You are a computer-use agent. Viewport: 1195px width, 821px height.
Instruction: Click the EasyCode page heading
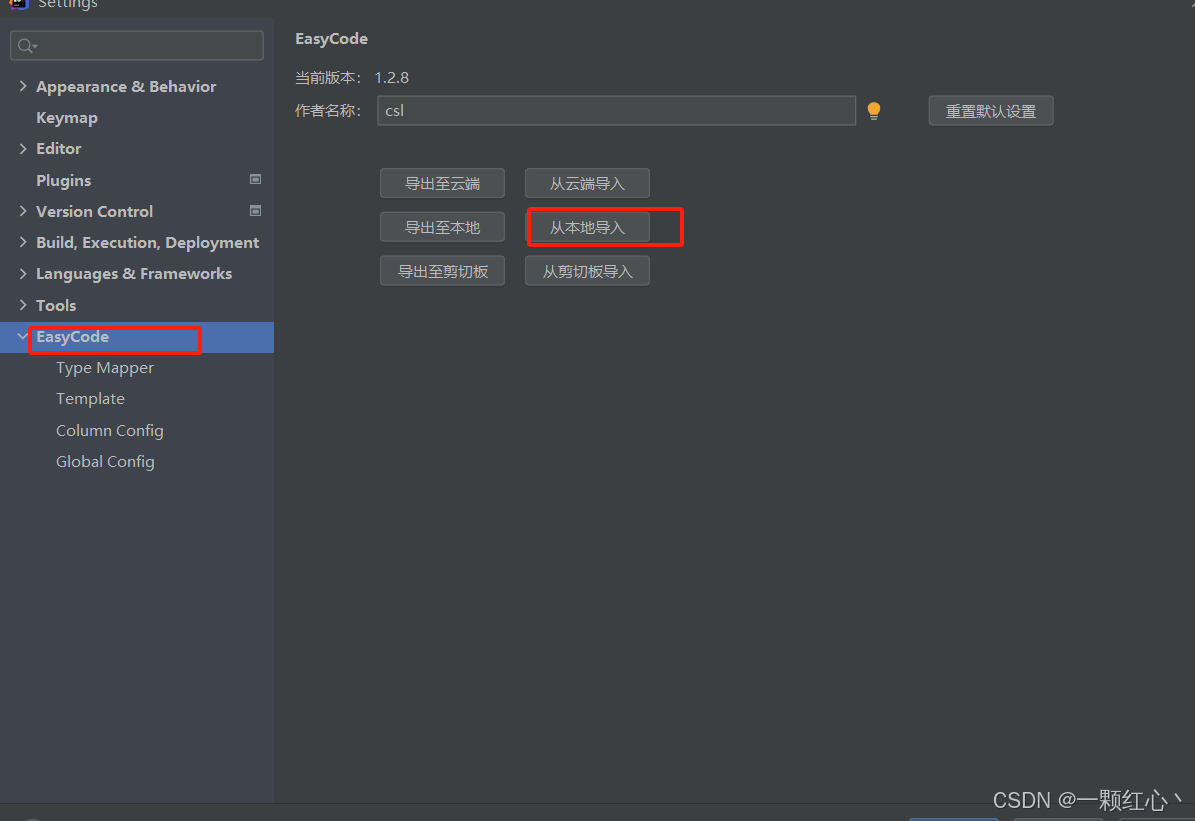[332, 39]
